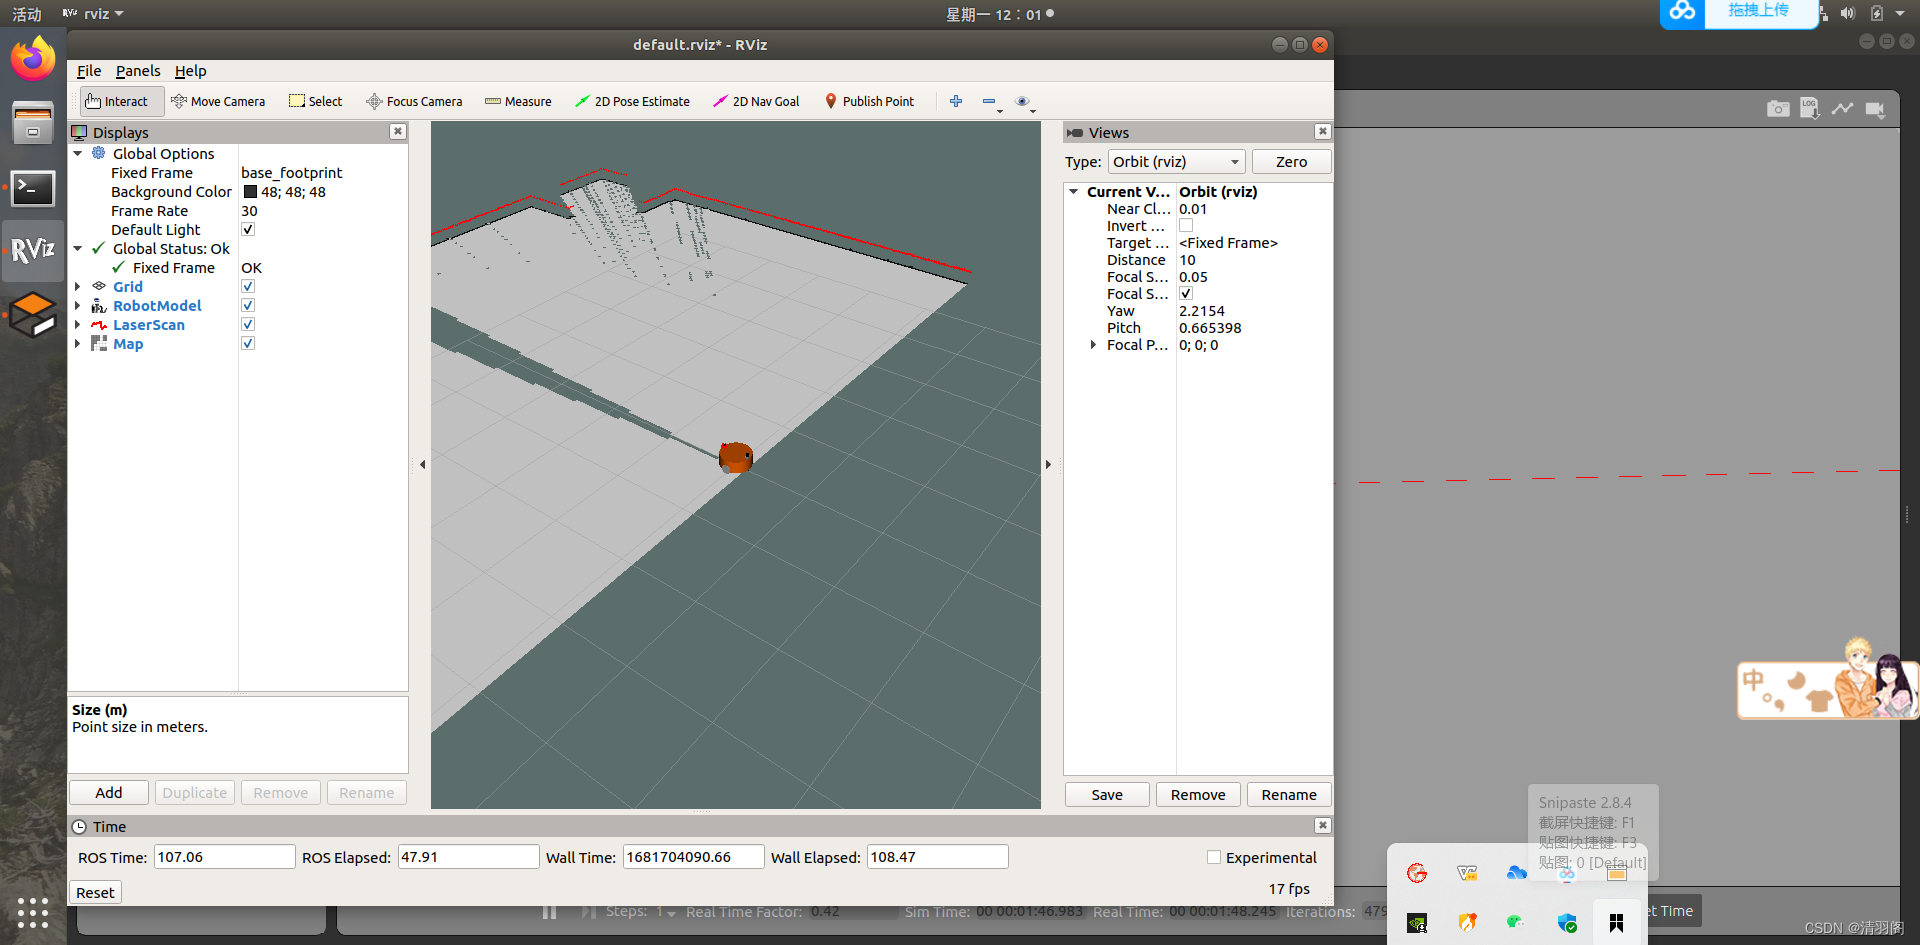Collapse right panel arrow beside 3D view
Screen dimensions: 1920x945
(1048, 464)
